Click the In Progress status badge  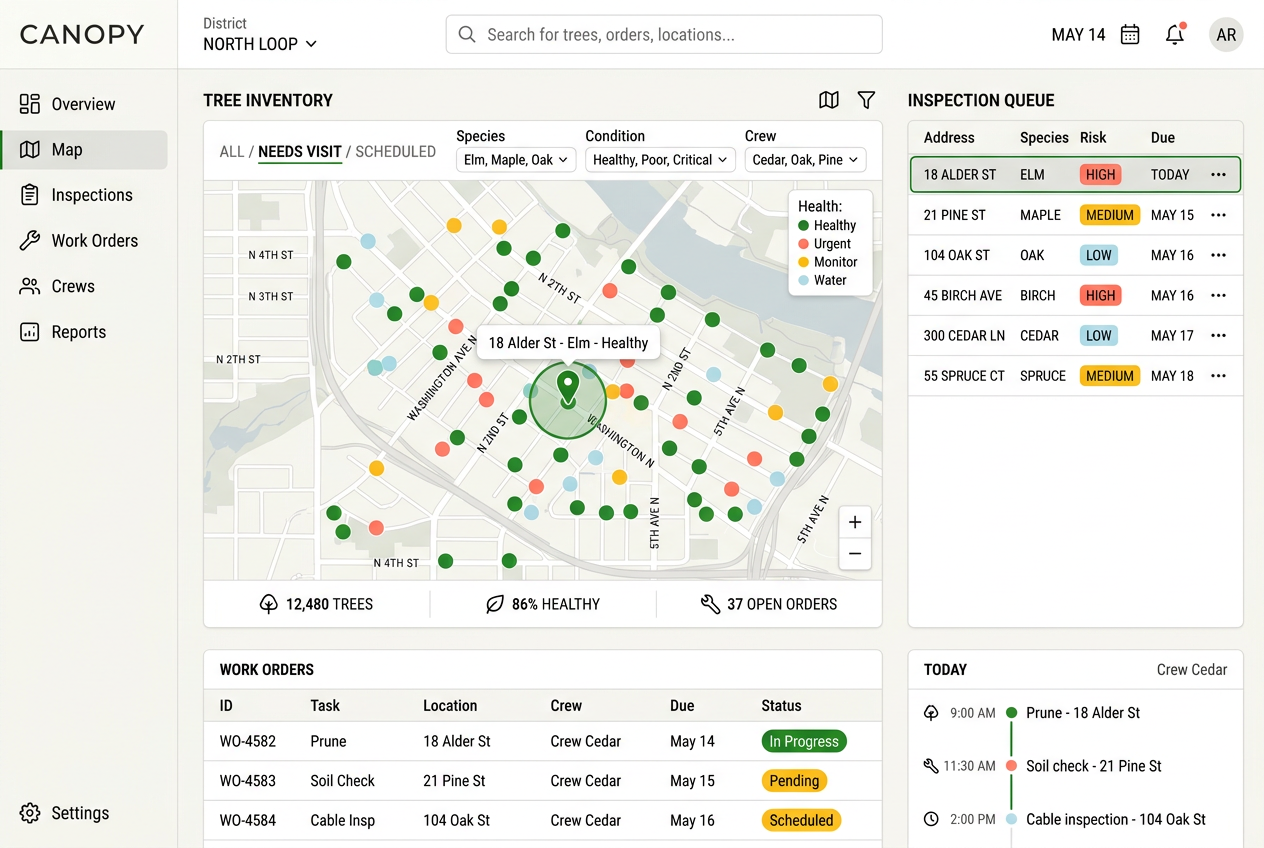click(x=804, y=741)
